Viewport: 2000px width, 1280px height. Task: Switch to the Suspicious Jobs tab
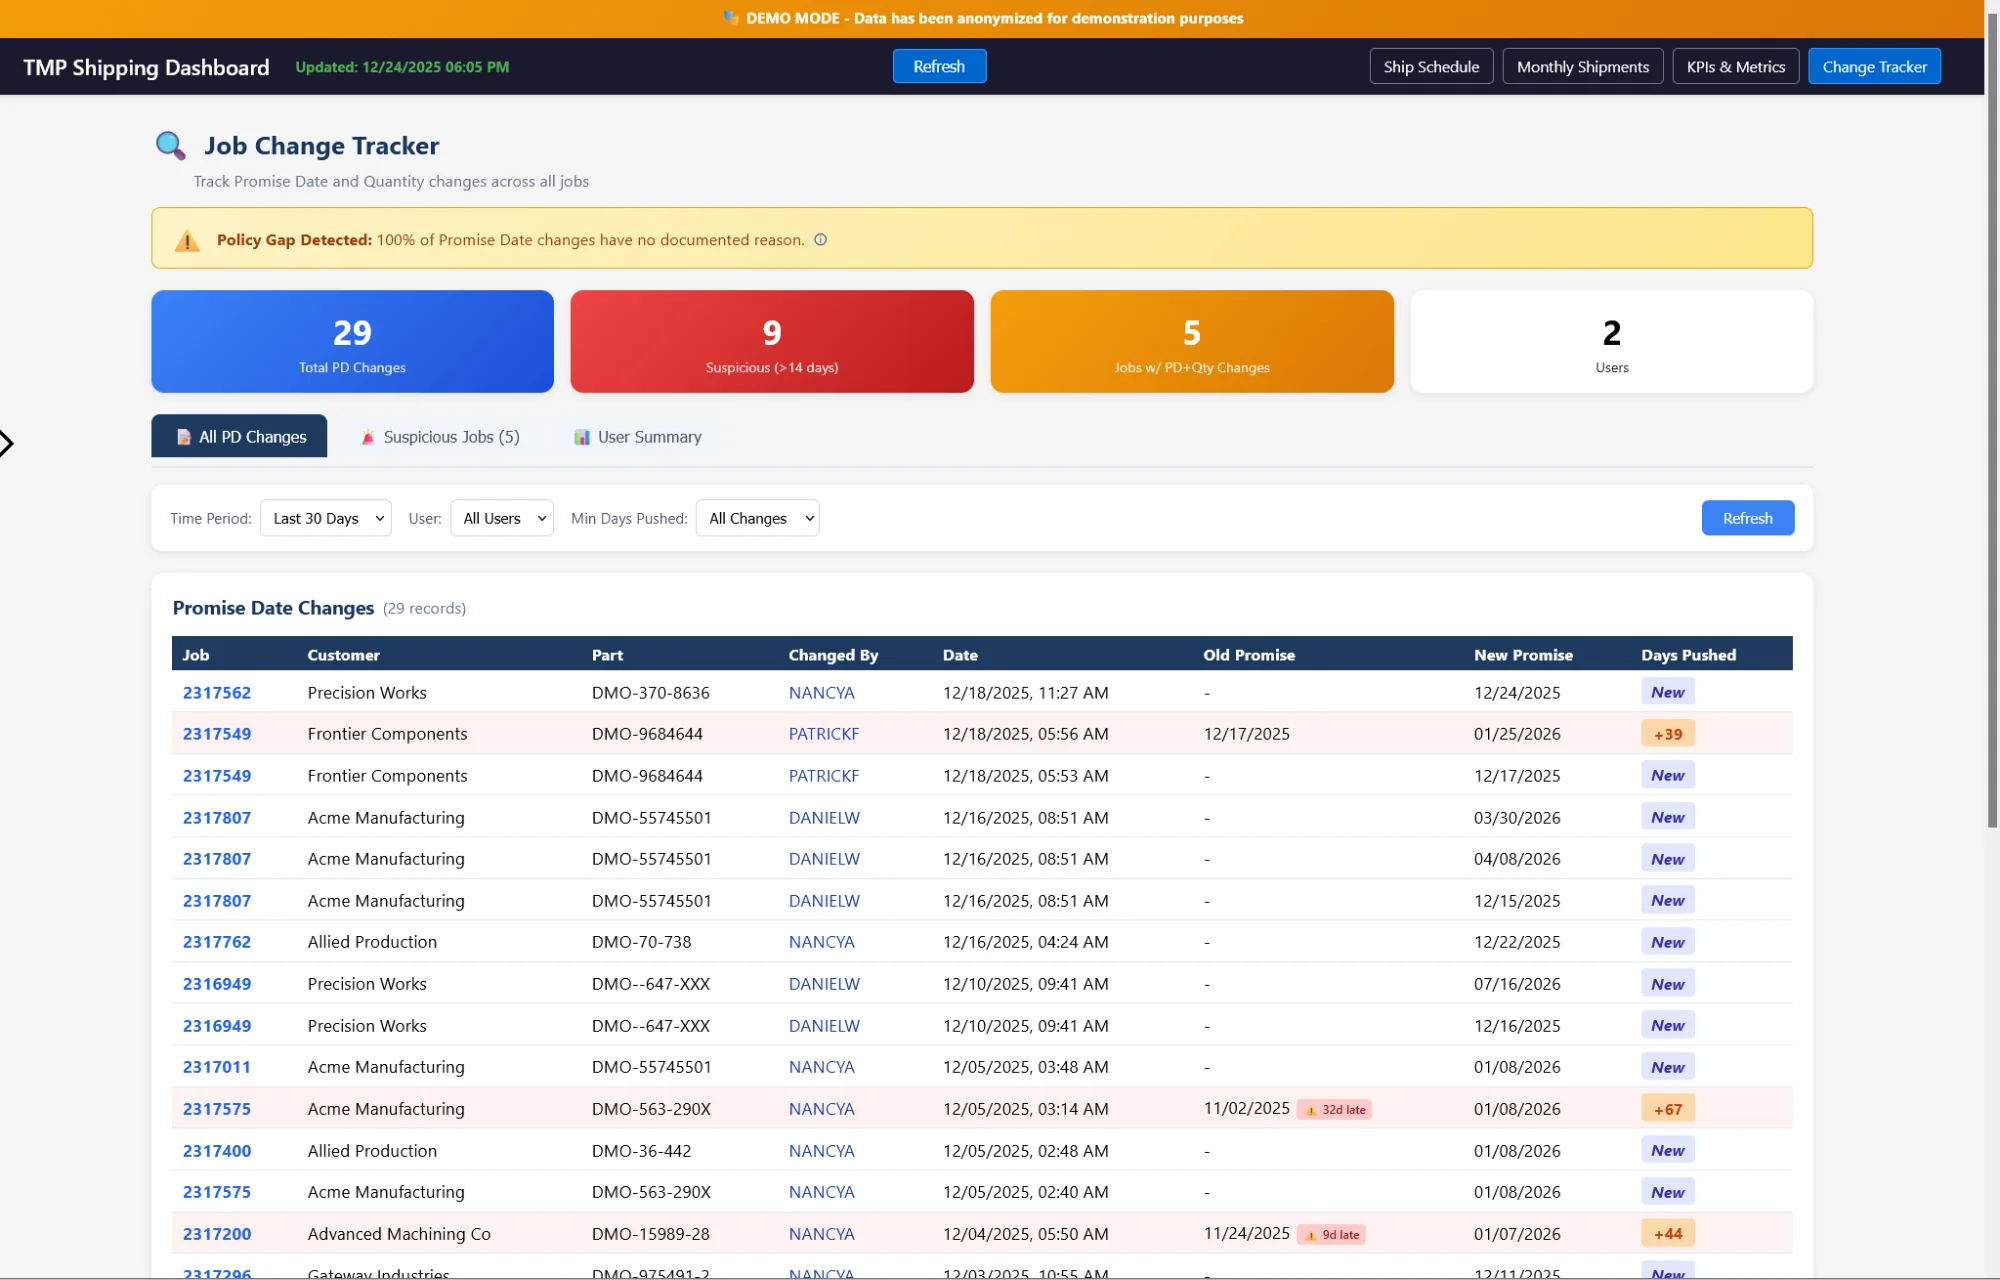pyautogui.click(x=440, y=437)
